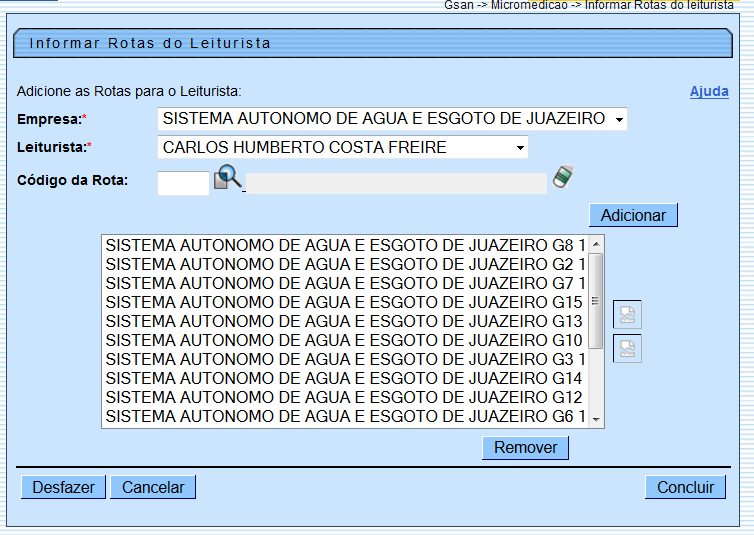
Task: Select the list row ending G6 1
Action: tap(345, 416)
